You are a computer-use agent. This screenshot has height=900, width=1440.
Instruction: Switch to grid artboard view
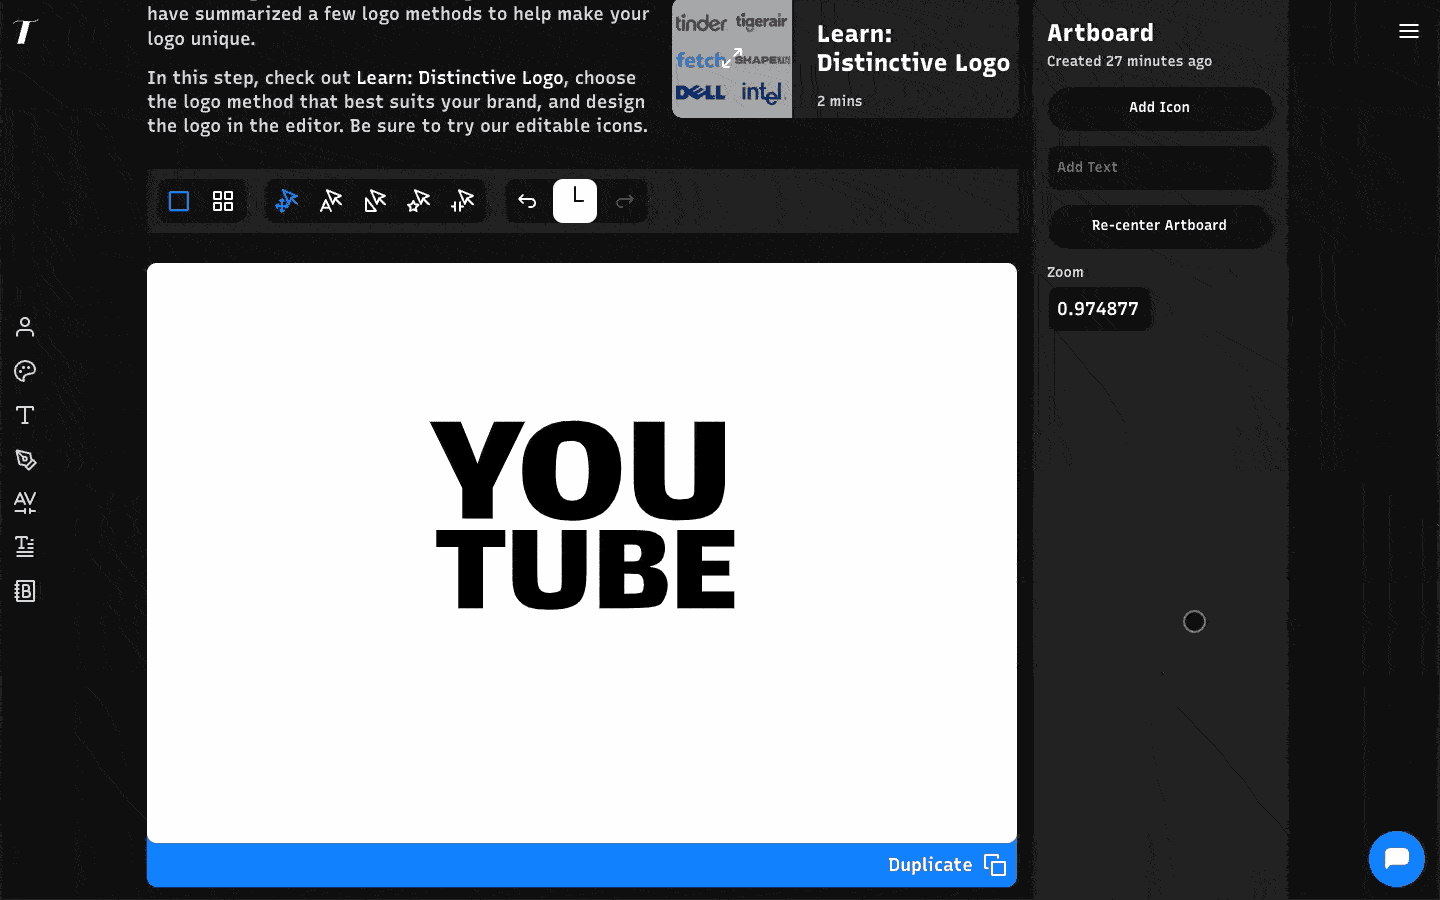point(223,201)
